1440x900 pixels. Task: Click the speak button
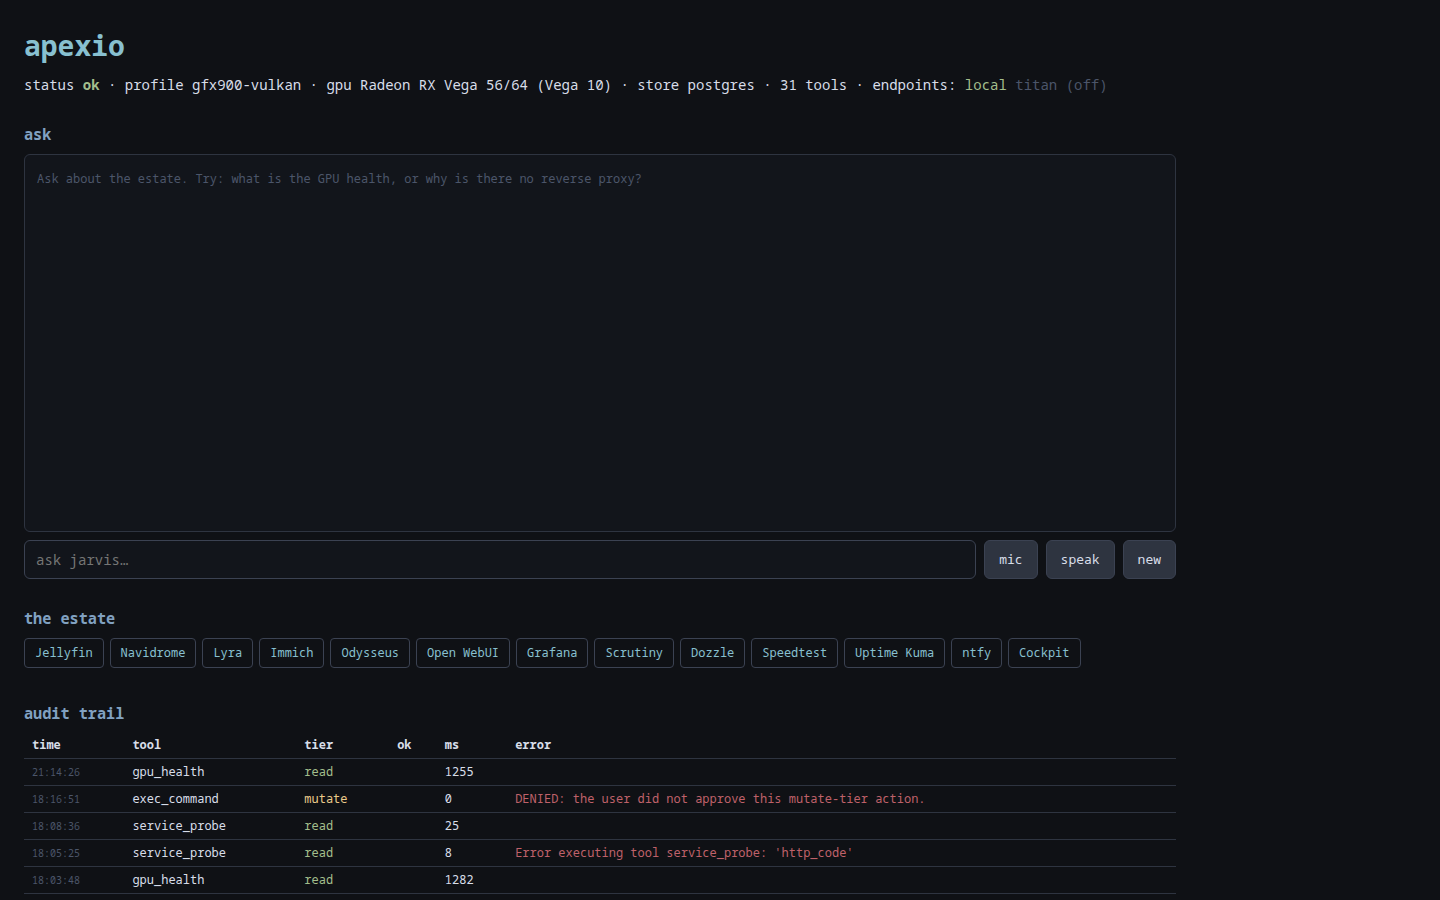click(x=1080, y=560)
